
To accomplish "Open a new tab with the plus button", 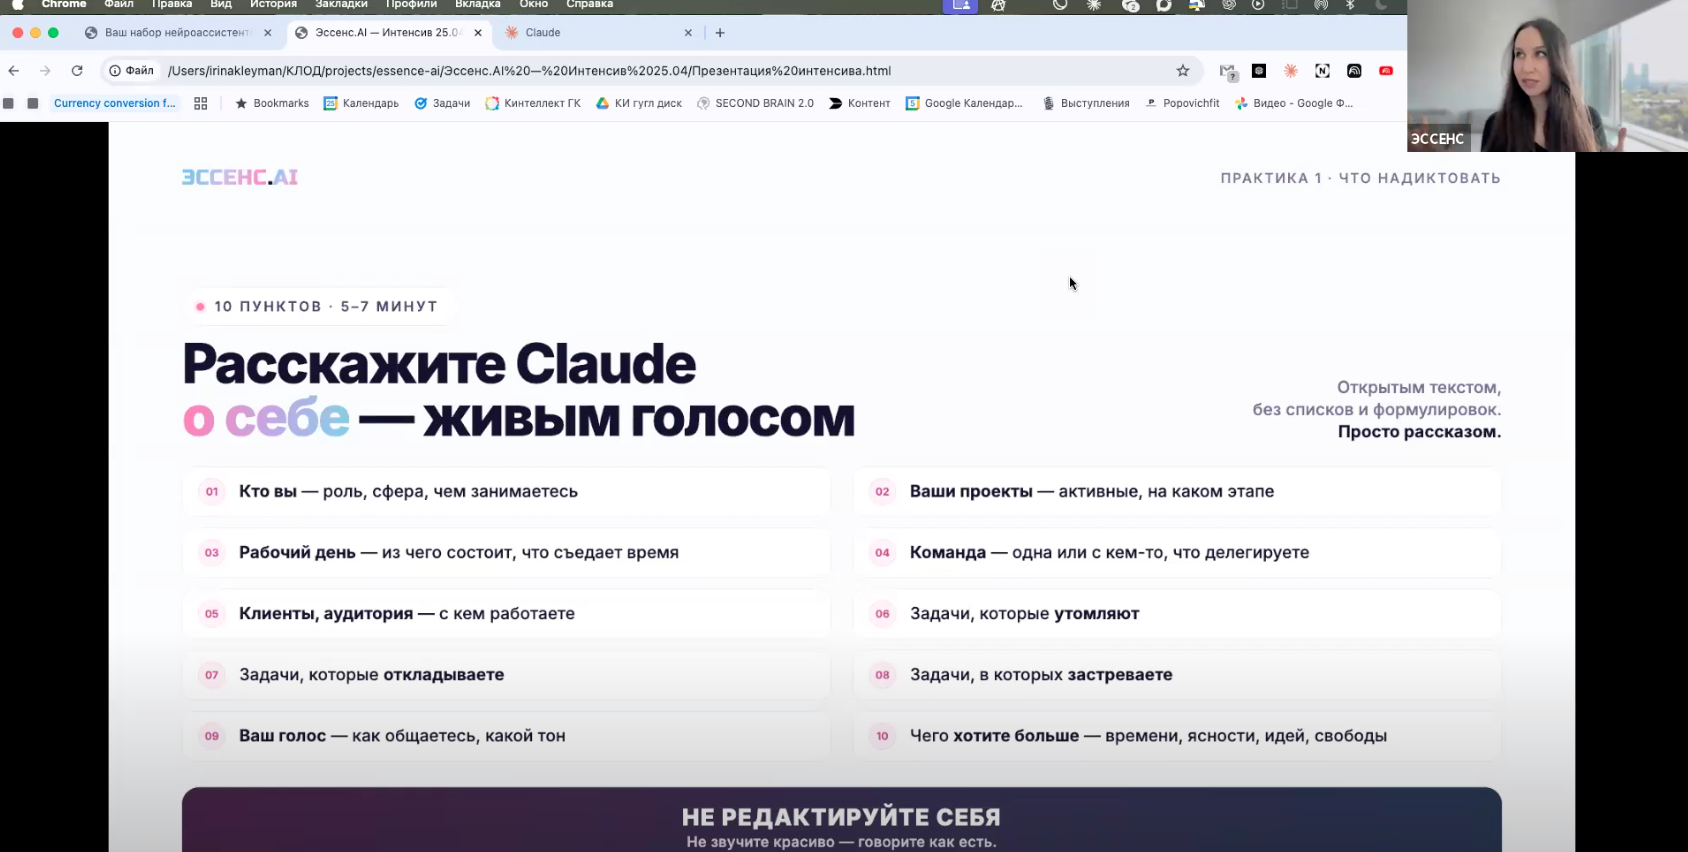I will 720,33.
